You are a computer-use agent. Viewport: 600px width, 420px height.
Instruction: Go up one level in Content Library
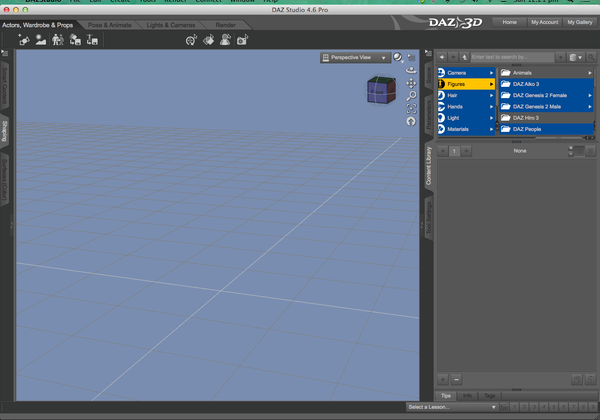(464, 57)
